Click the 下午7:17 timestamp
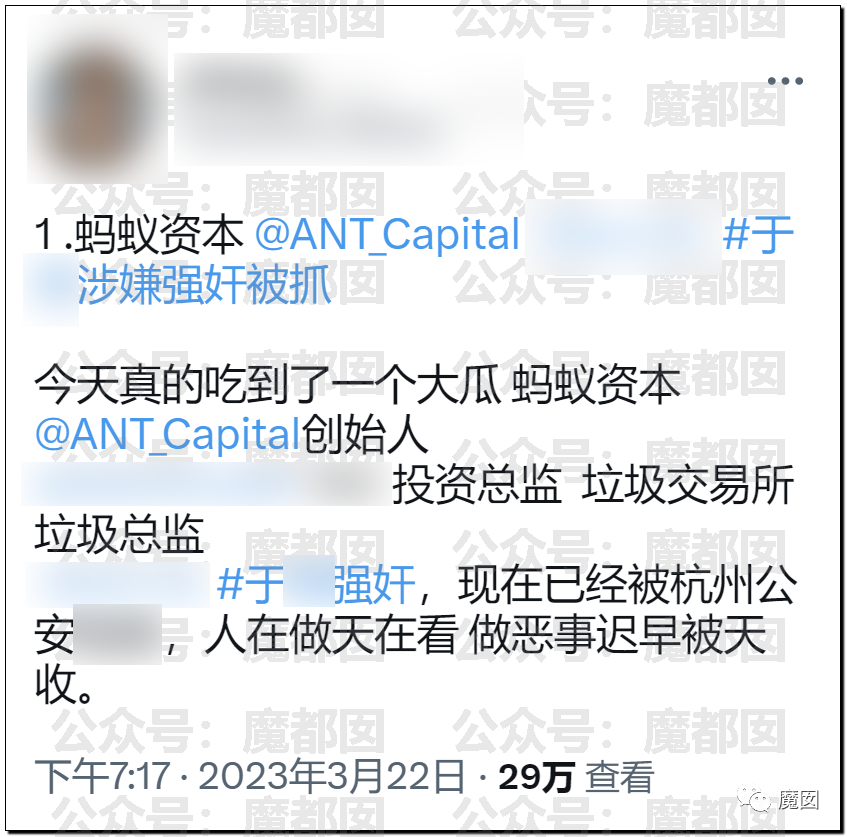 pos(103,776)
